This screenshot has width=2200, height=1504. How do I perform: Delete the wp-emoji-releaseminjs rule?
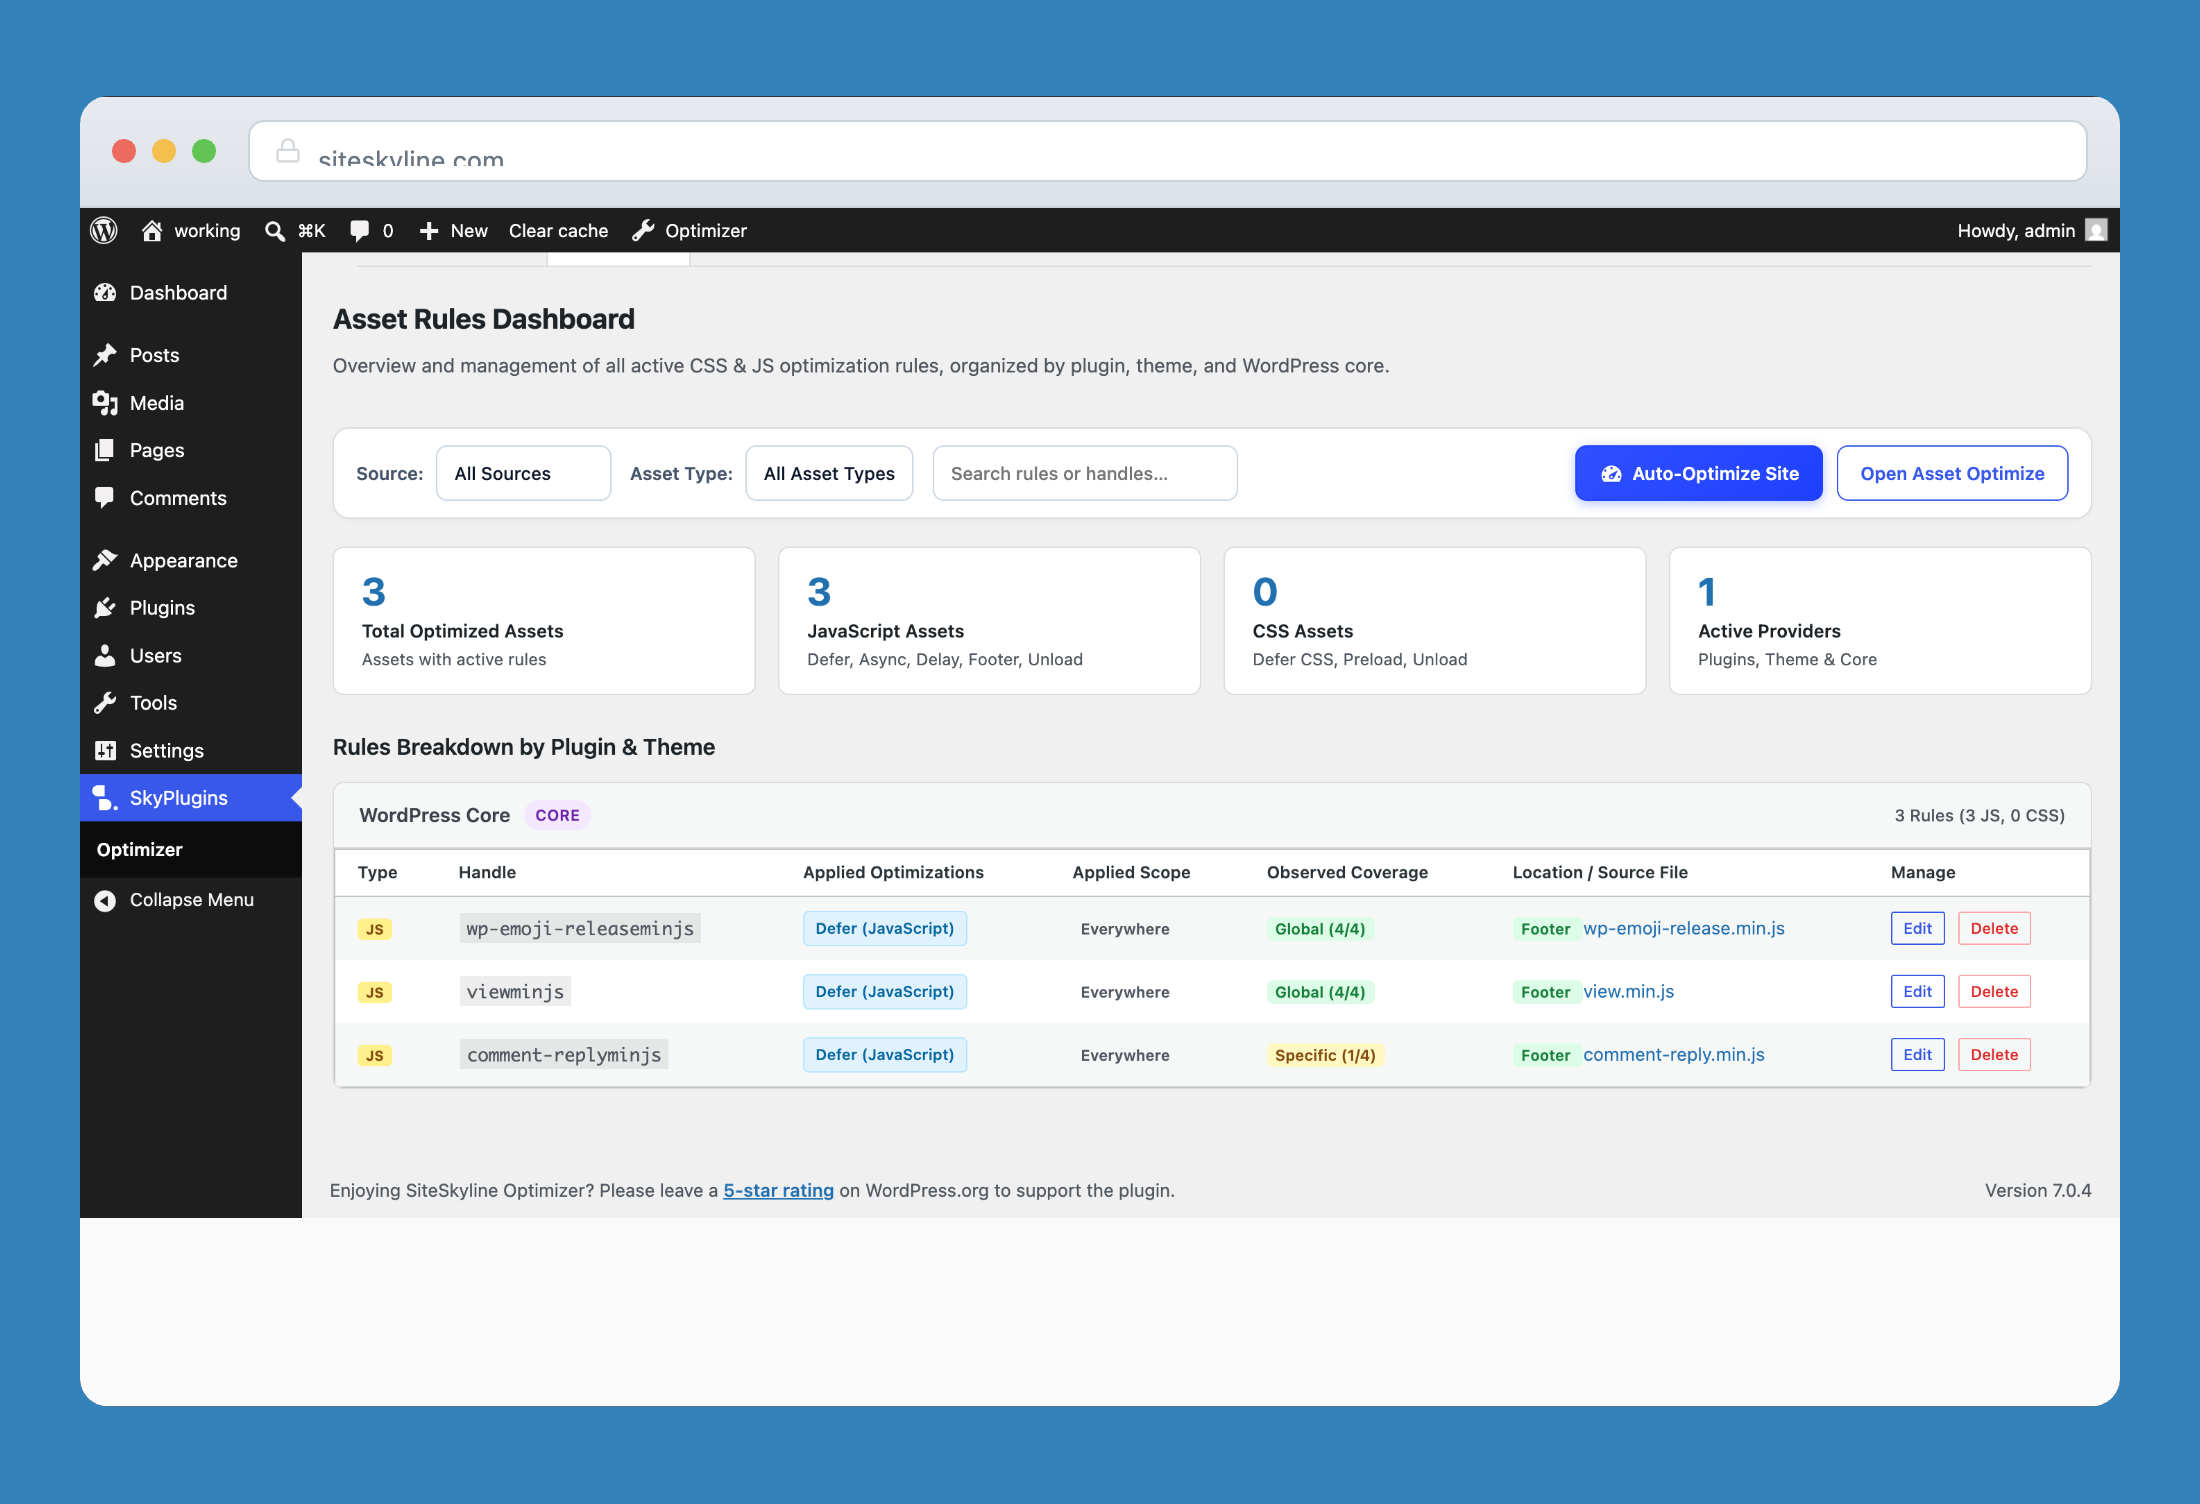click(1994, 929)
